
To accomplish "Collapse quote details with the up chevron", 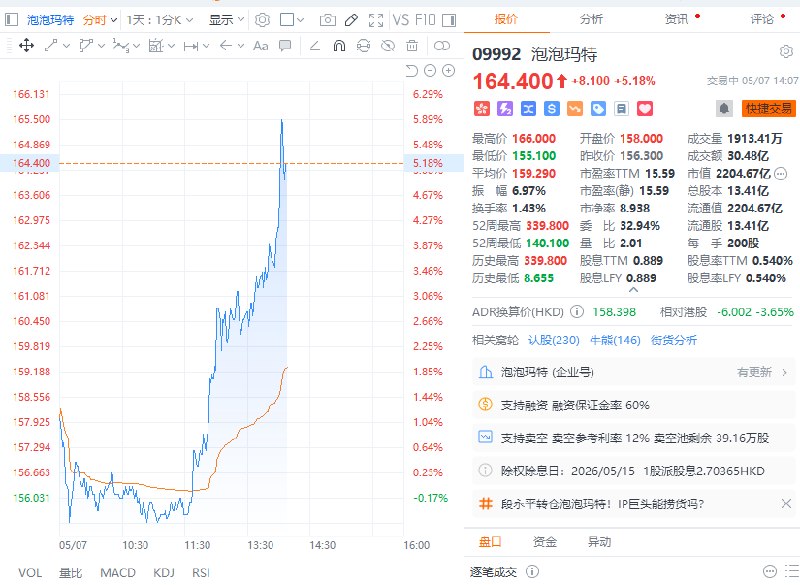I will pyautogui.click(x=633, y=290).
